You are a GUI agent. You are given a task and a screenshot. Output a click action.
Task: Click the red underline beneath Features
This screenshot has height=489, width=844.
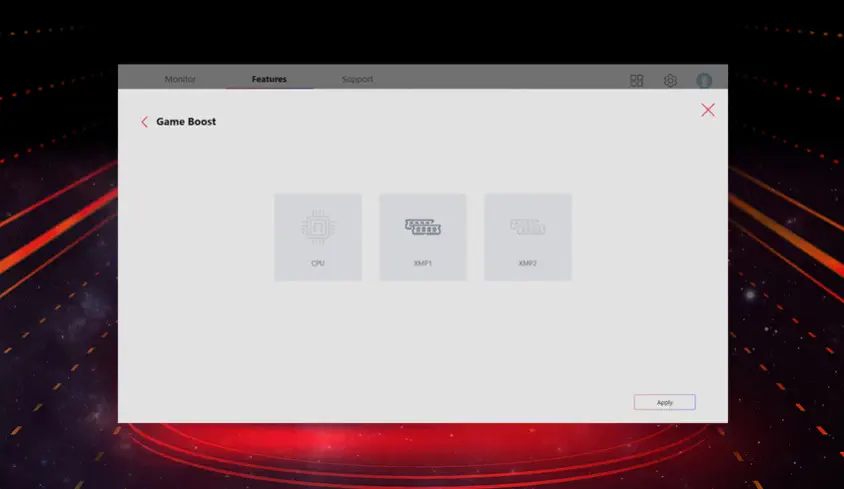click(269, 88)
